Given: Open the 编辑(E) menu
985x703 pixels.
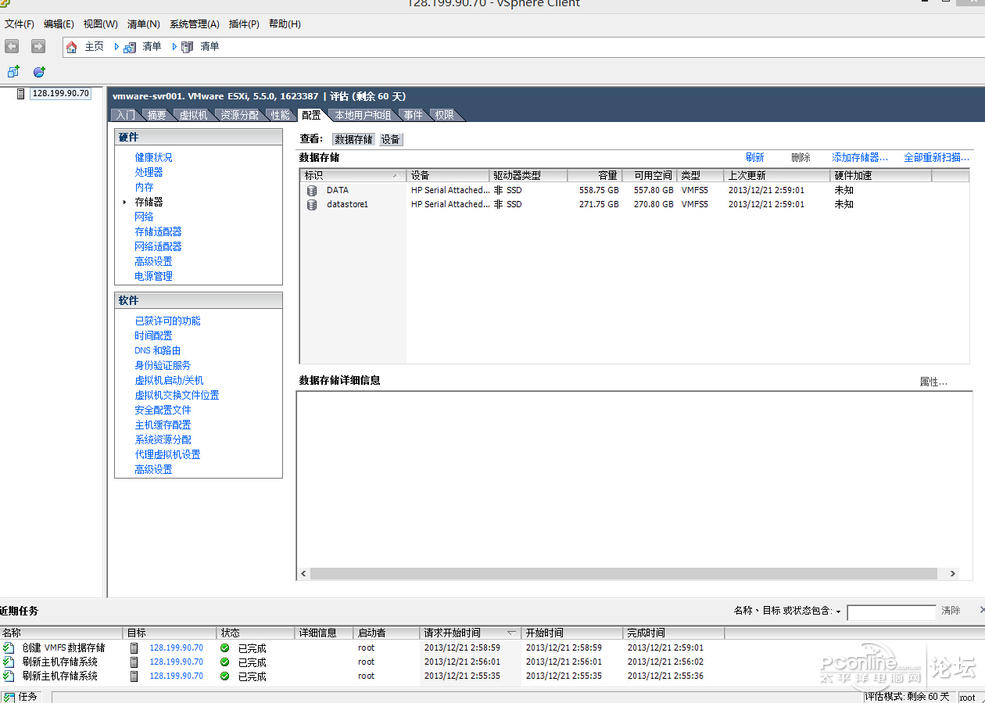Looking at the screenshot, I should (x=58, y=24).
